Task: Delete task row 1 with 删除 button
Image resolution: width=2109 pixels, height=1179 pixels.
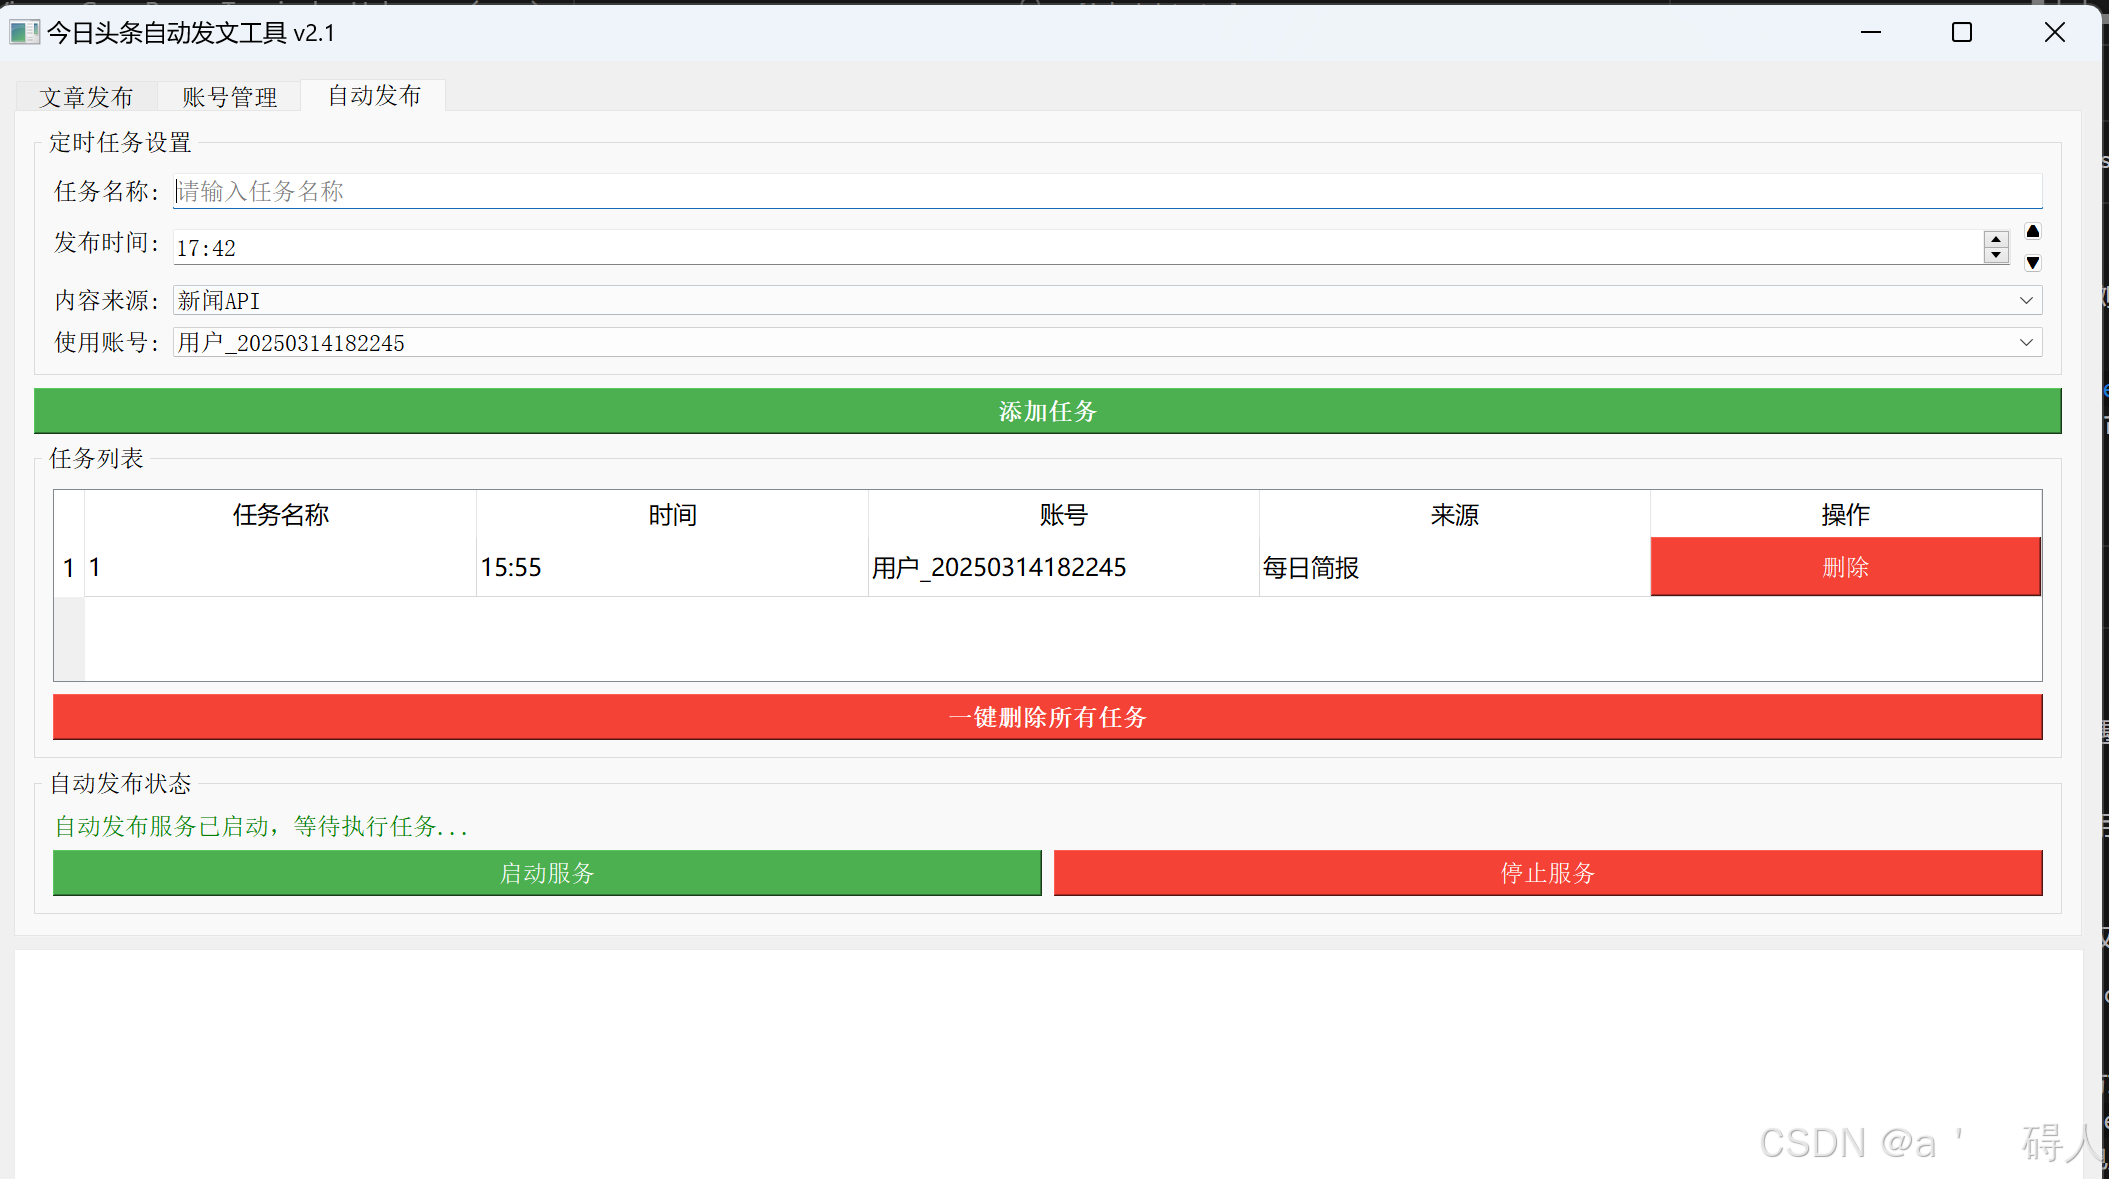Action: click(1845, 567)
